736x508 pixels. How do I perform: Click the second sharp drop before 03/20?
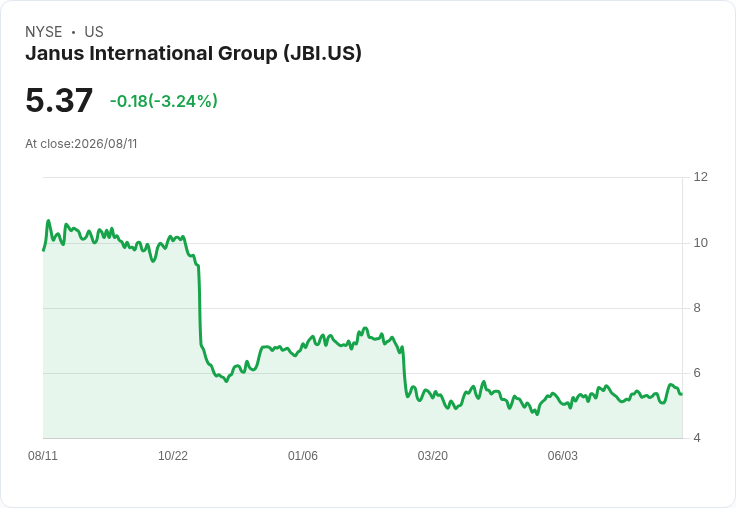(x=404, y=371)
